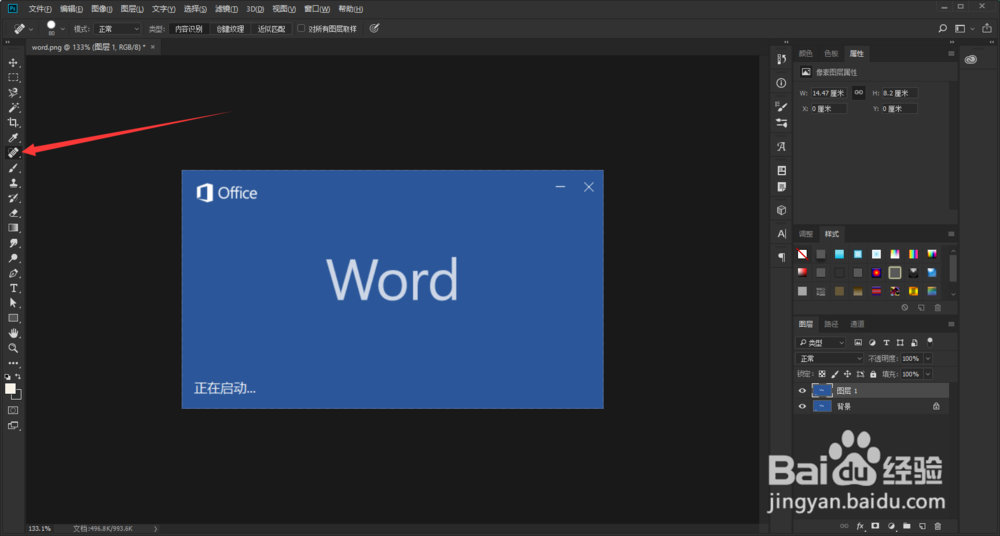Open the layer fx styles button
This screenshot has height=536, width=1000.
click(x=860, y=526)
